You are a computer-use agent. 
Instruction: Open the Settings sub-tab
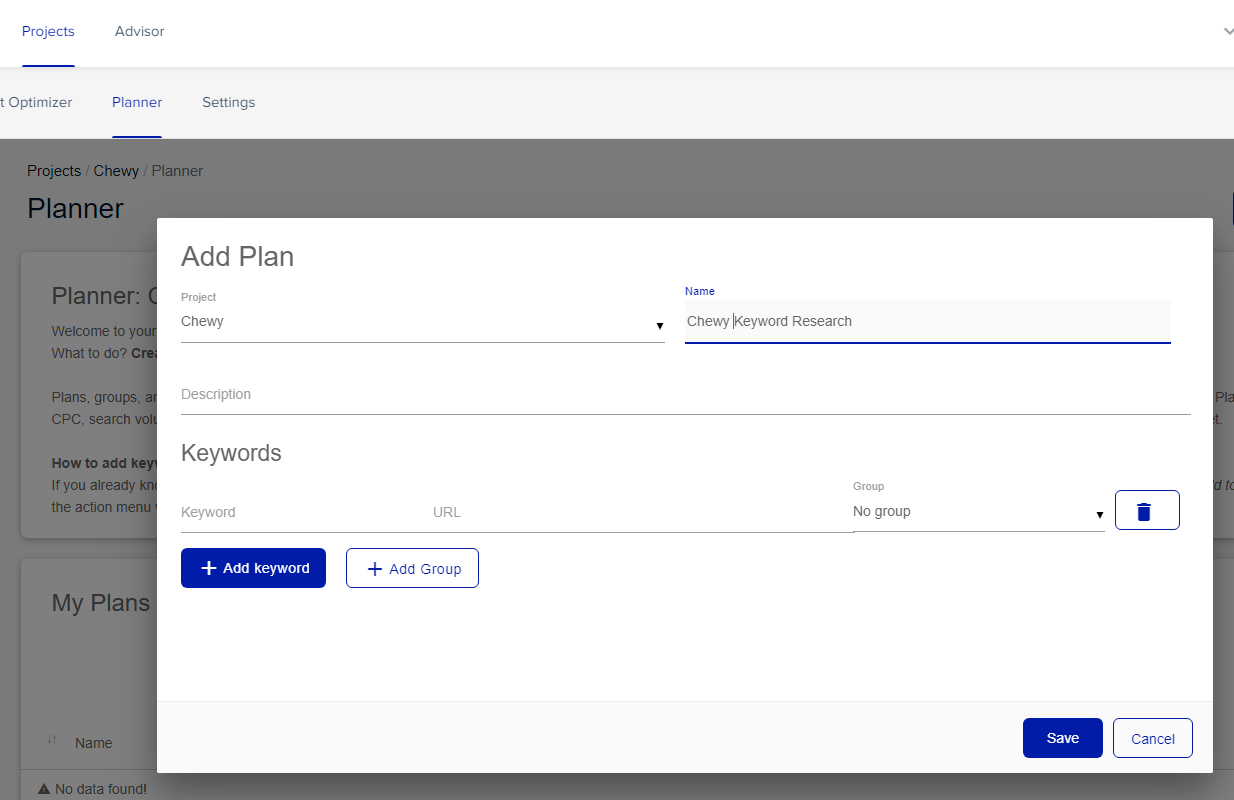pos(228,102)
